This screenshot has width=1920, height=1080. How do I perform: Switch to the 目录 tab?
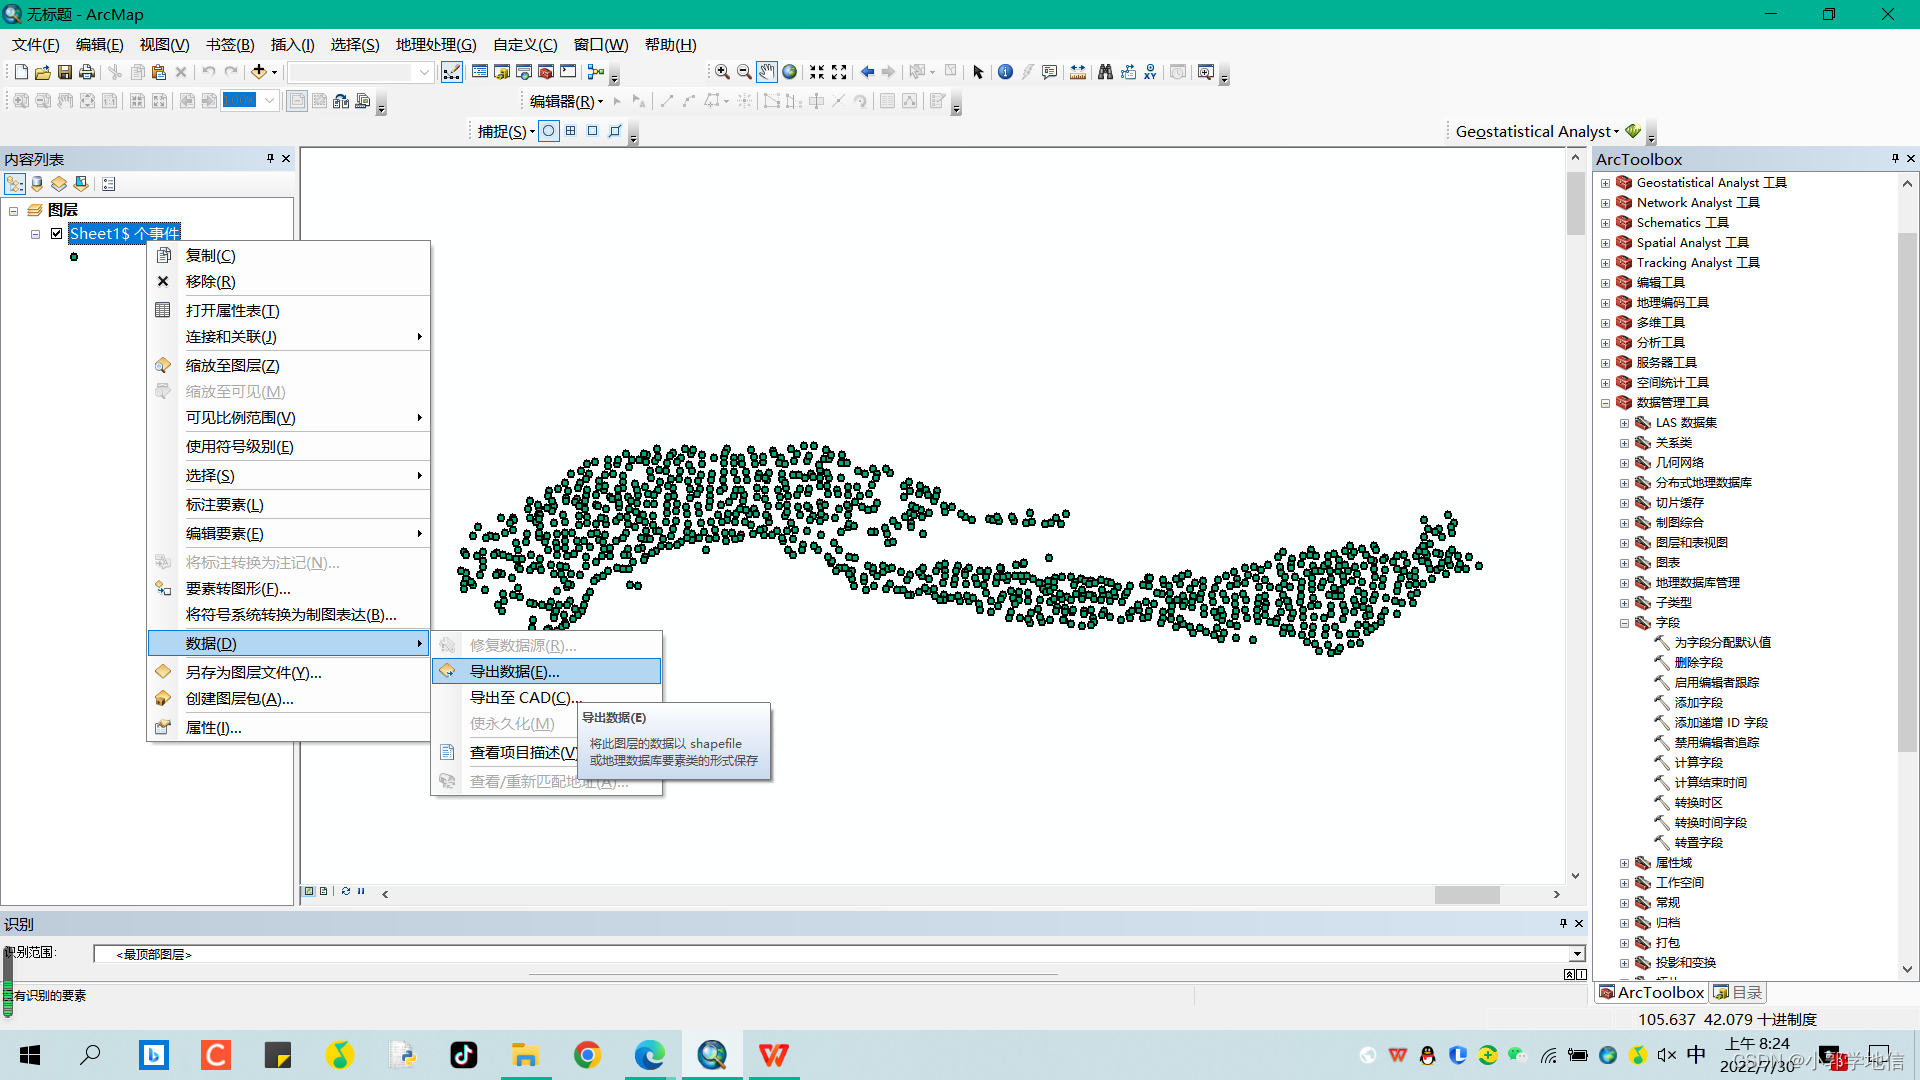tap(1738, 992)
